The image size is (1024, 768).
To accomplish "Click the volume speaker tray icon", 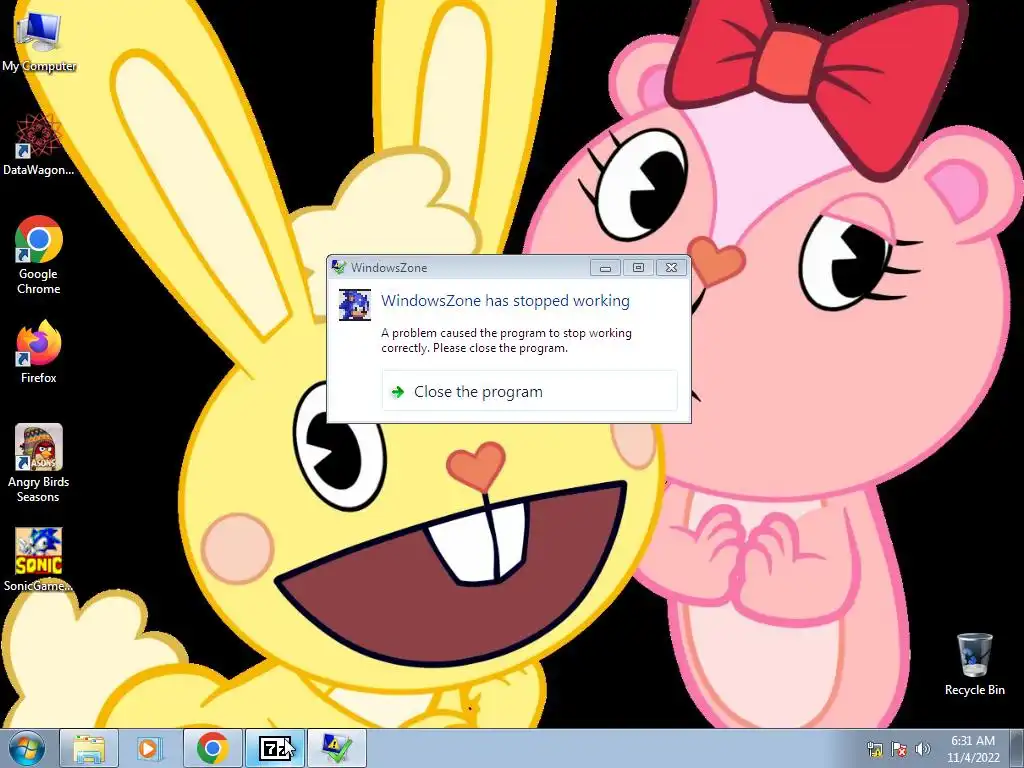I will (x=922, y=749).
